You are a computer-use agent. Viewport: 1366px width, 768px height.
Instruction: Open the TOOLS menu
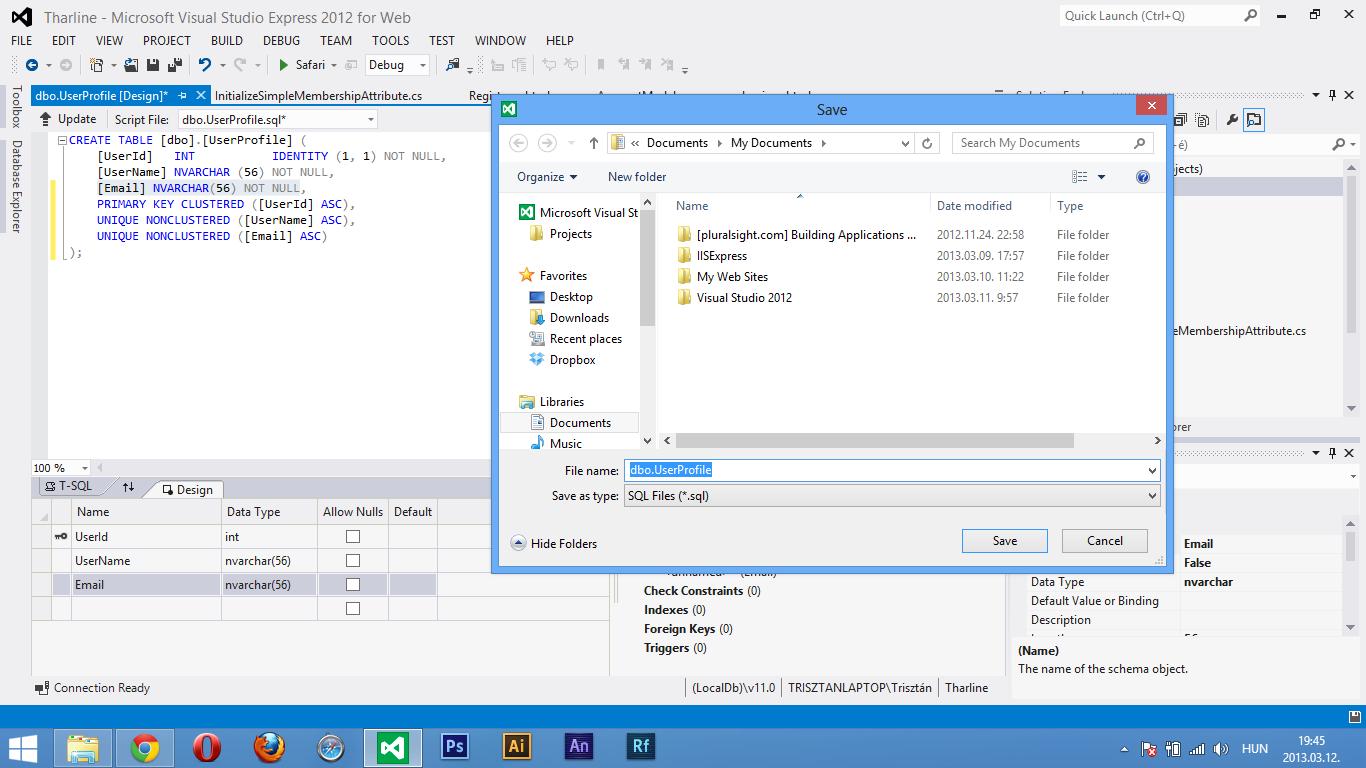(x=390, y=41)
